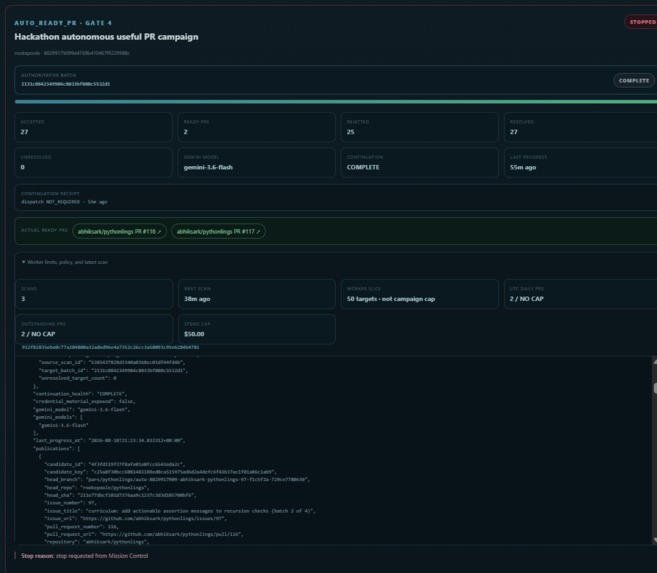Click the "head_repo" JSON line

(x=97, y=488)
